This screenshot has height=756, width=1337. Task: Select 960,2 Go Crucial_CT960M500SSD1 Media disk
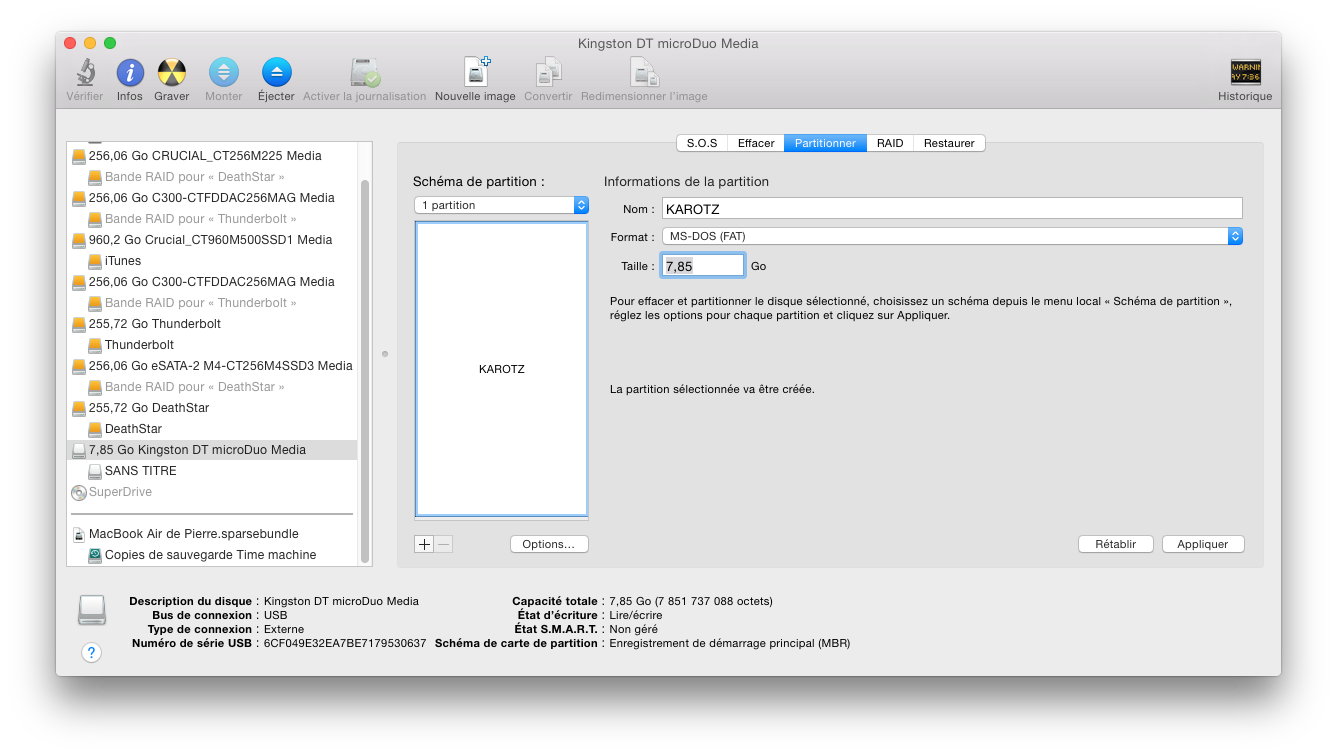pos(212,240)
